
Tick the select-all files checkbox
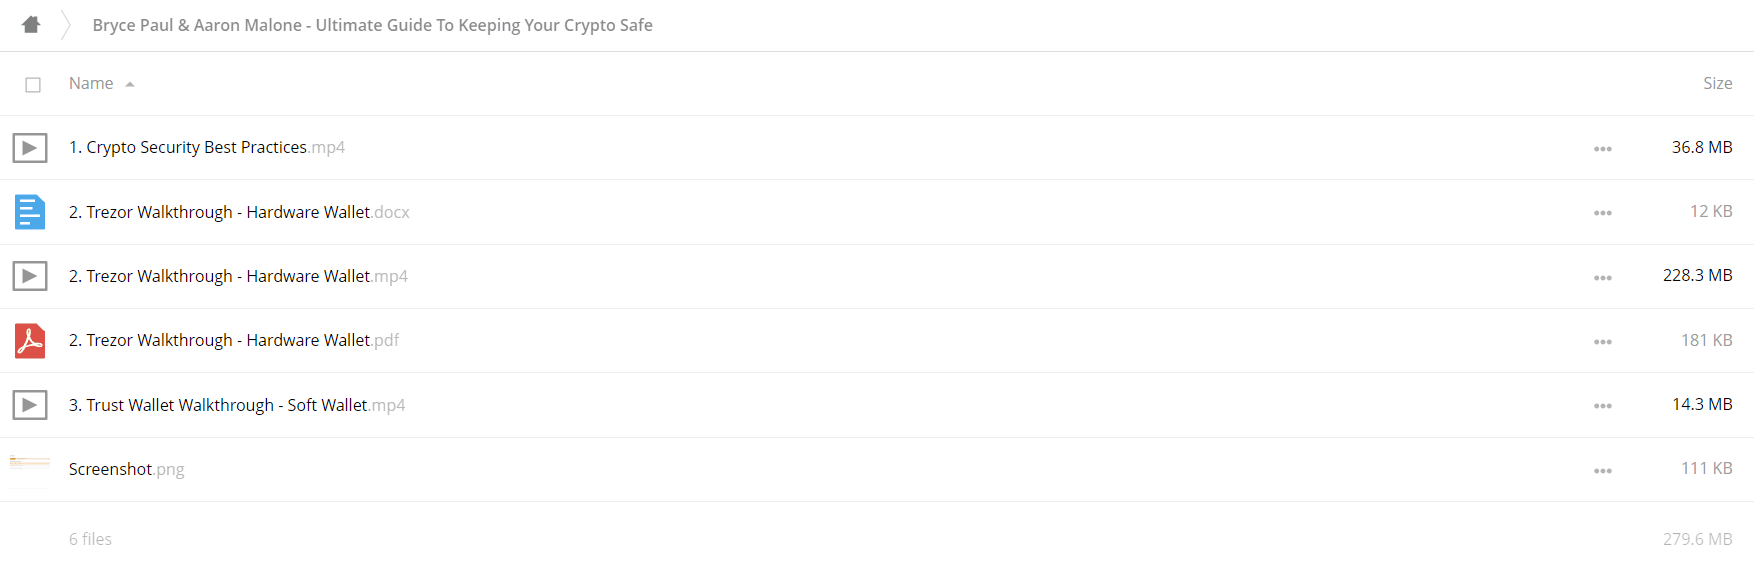coord(33,85)
